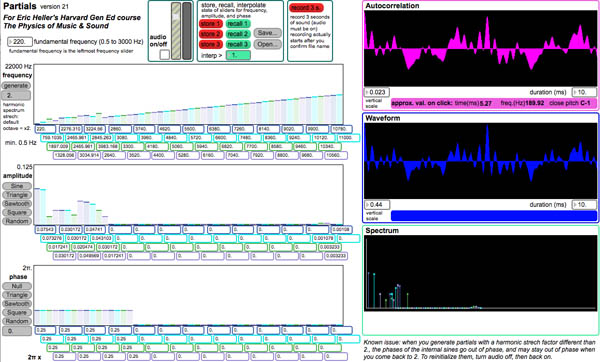Screen dimensions: 600x362
Task: Click the amplitude box reading 0.07543
Action: 46,230
